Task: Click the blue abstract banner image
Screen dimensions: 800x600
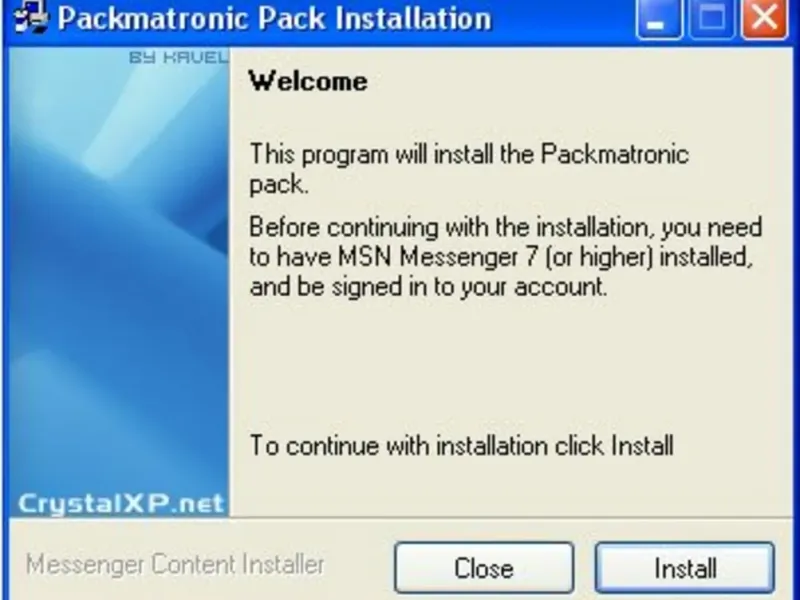Action: coord(119,282)
